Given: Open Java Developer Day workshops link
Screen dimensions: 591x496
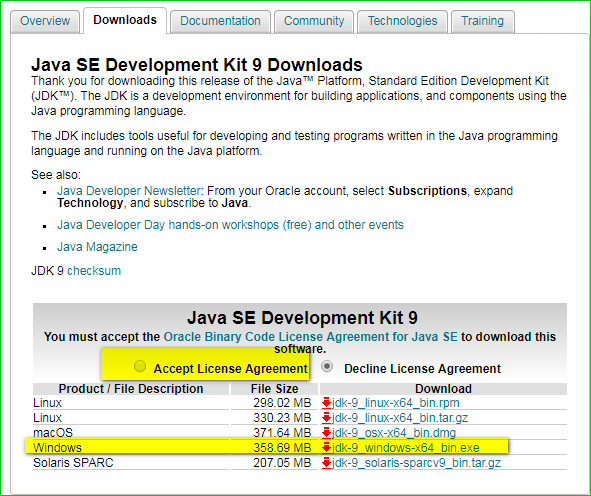Looking at the screenshot, I should coord(230,225).
